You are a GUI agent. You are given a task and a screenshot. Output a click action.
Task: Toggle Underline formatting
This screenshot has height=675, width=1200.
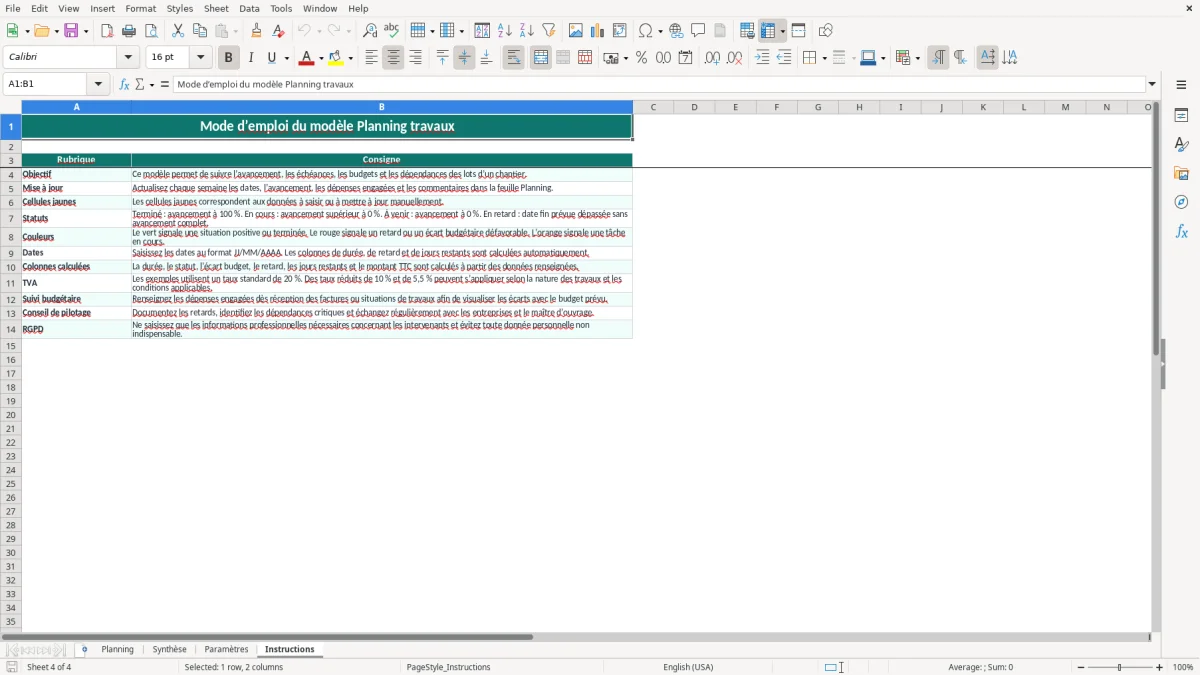coord(272,58)
